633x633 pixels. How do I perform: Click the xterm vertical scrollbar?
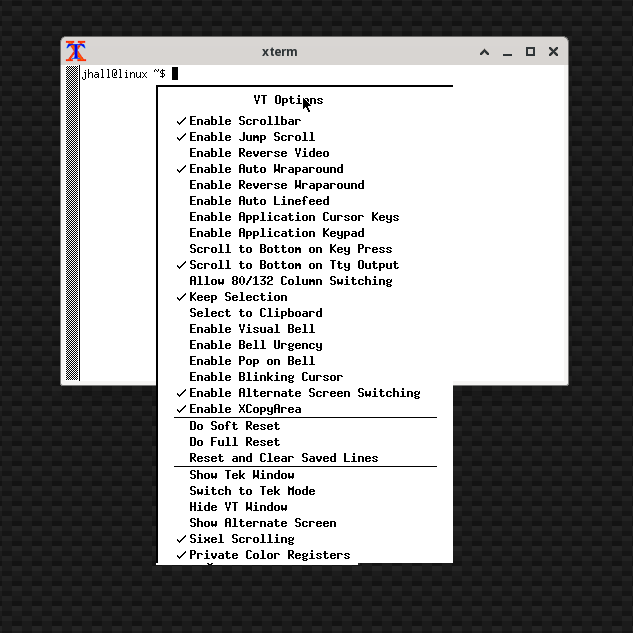pos(72,223)
